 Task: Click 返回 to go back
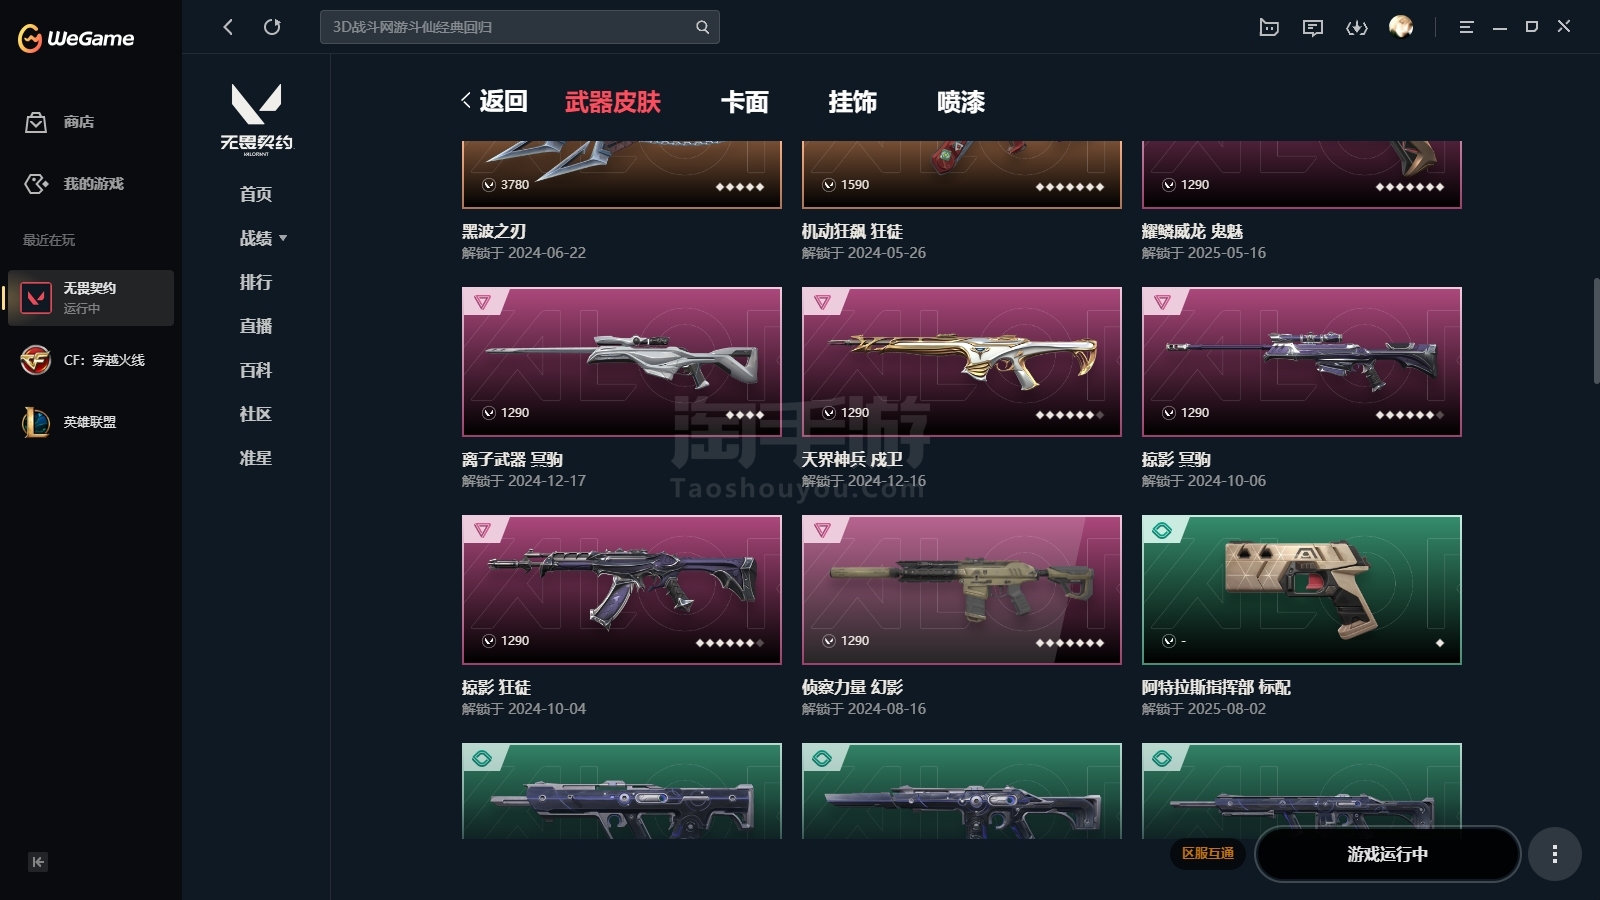click(494, 101)
